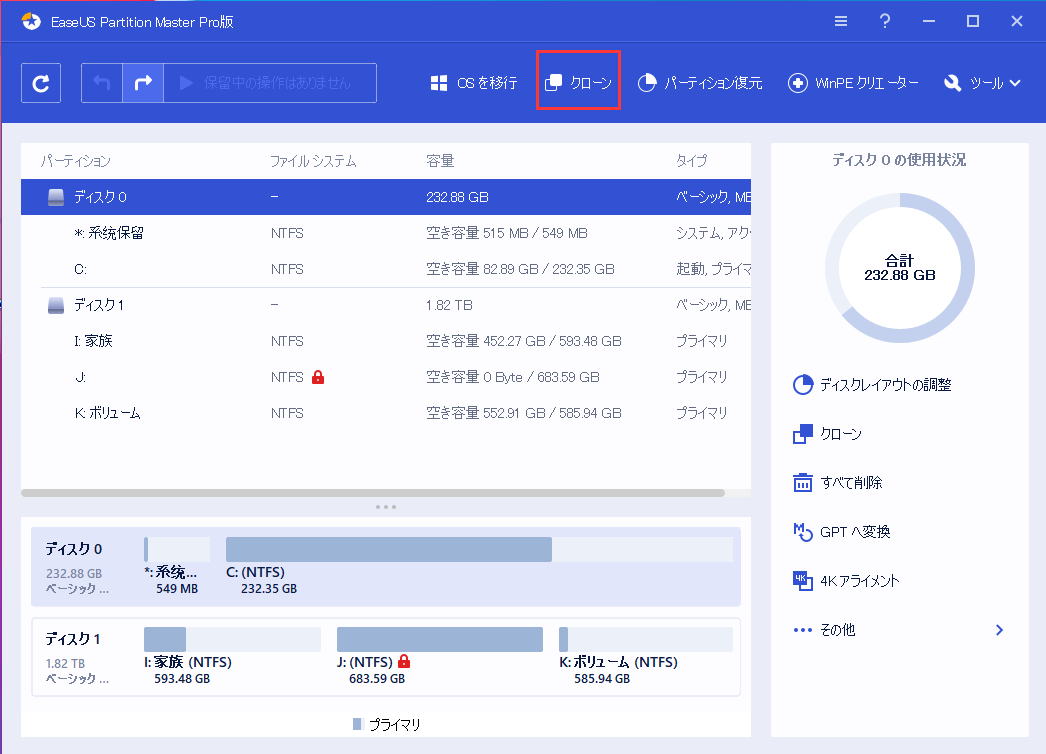This screenshot has width=1046, height=754.
Task: Click the 1.82 TB capacity cell
Action: click(x=450, y=306)
